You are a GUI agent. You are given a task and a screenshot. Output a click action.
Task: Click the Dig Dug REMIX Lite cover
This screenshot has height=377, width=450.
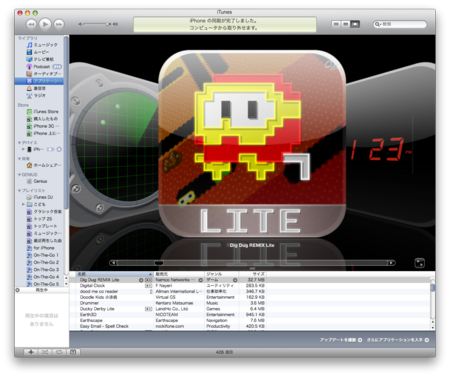[x=252, y=143]
